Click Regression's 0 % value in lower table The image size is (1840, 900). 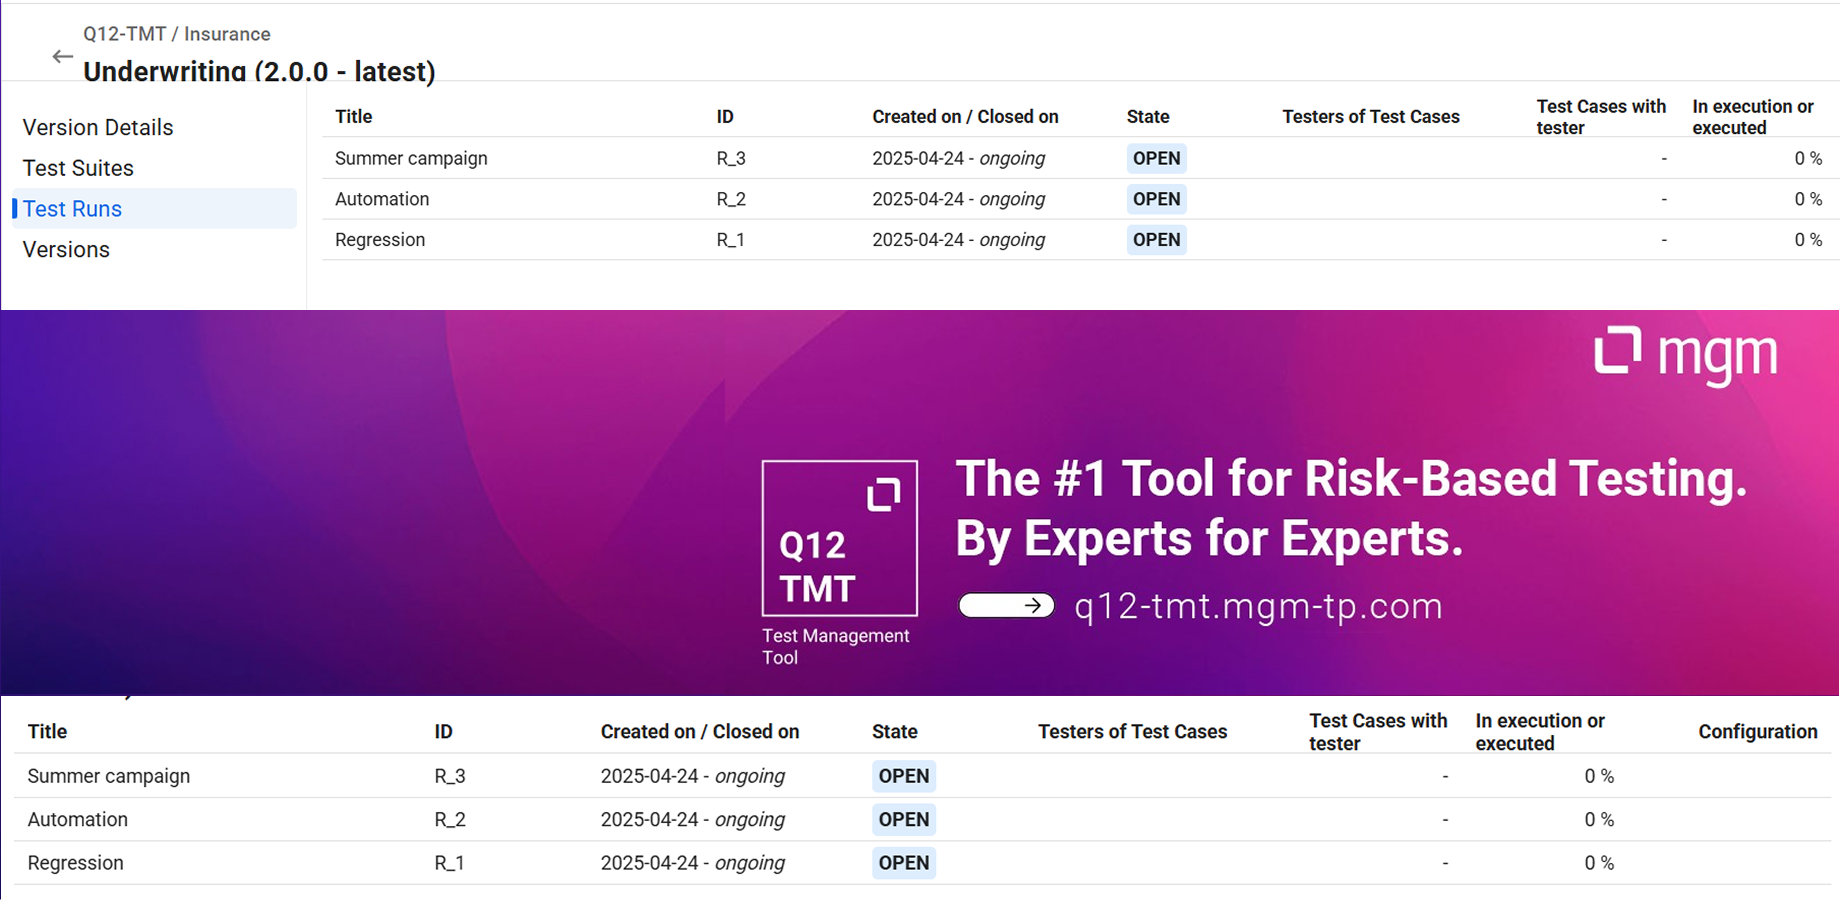(x=1599, y=863)
